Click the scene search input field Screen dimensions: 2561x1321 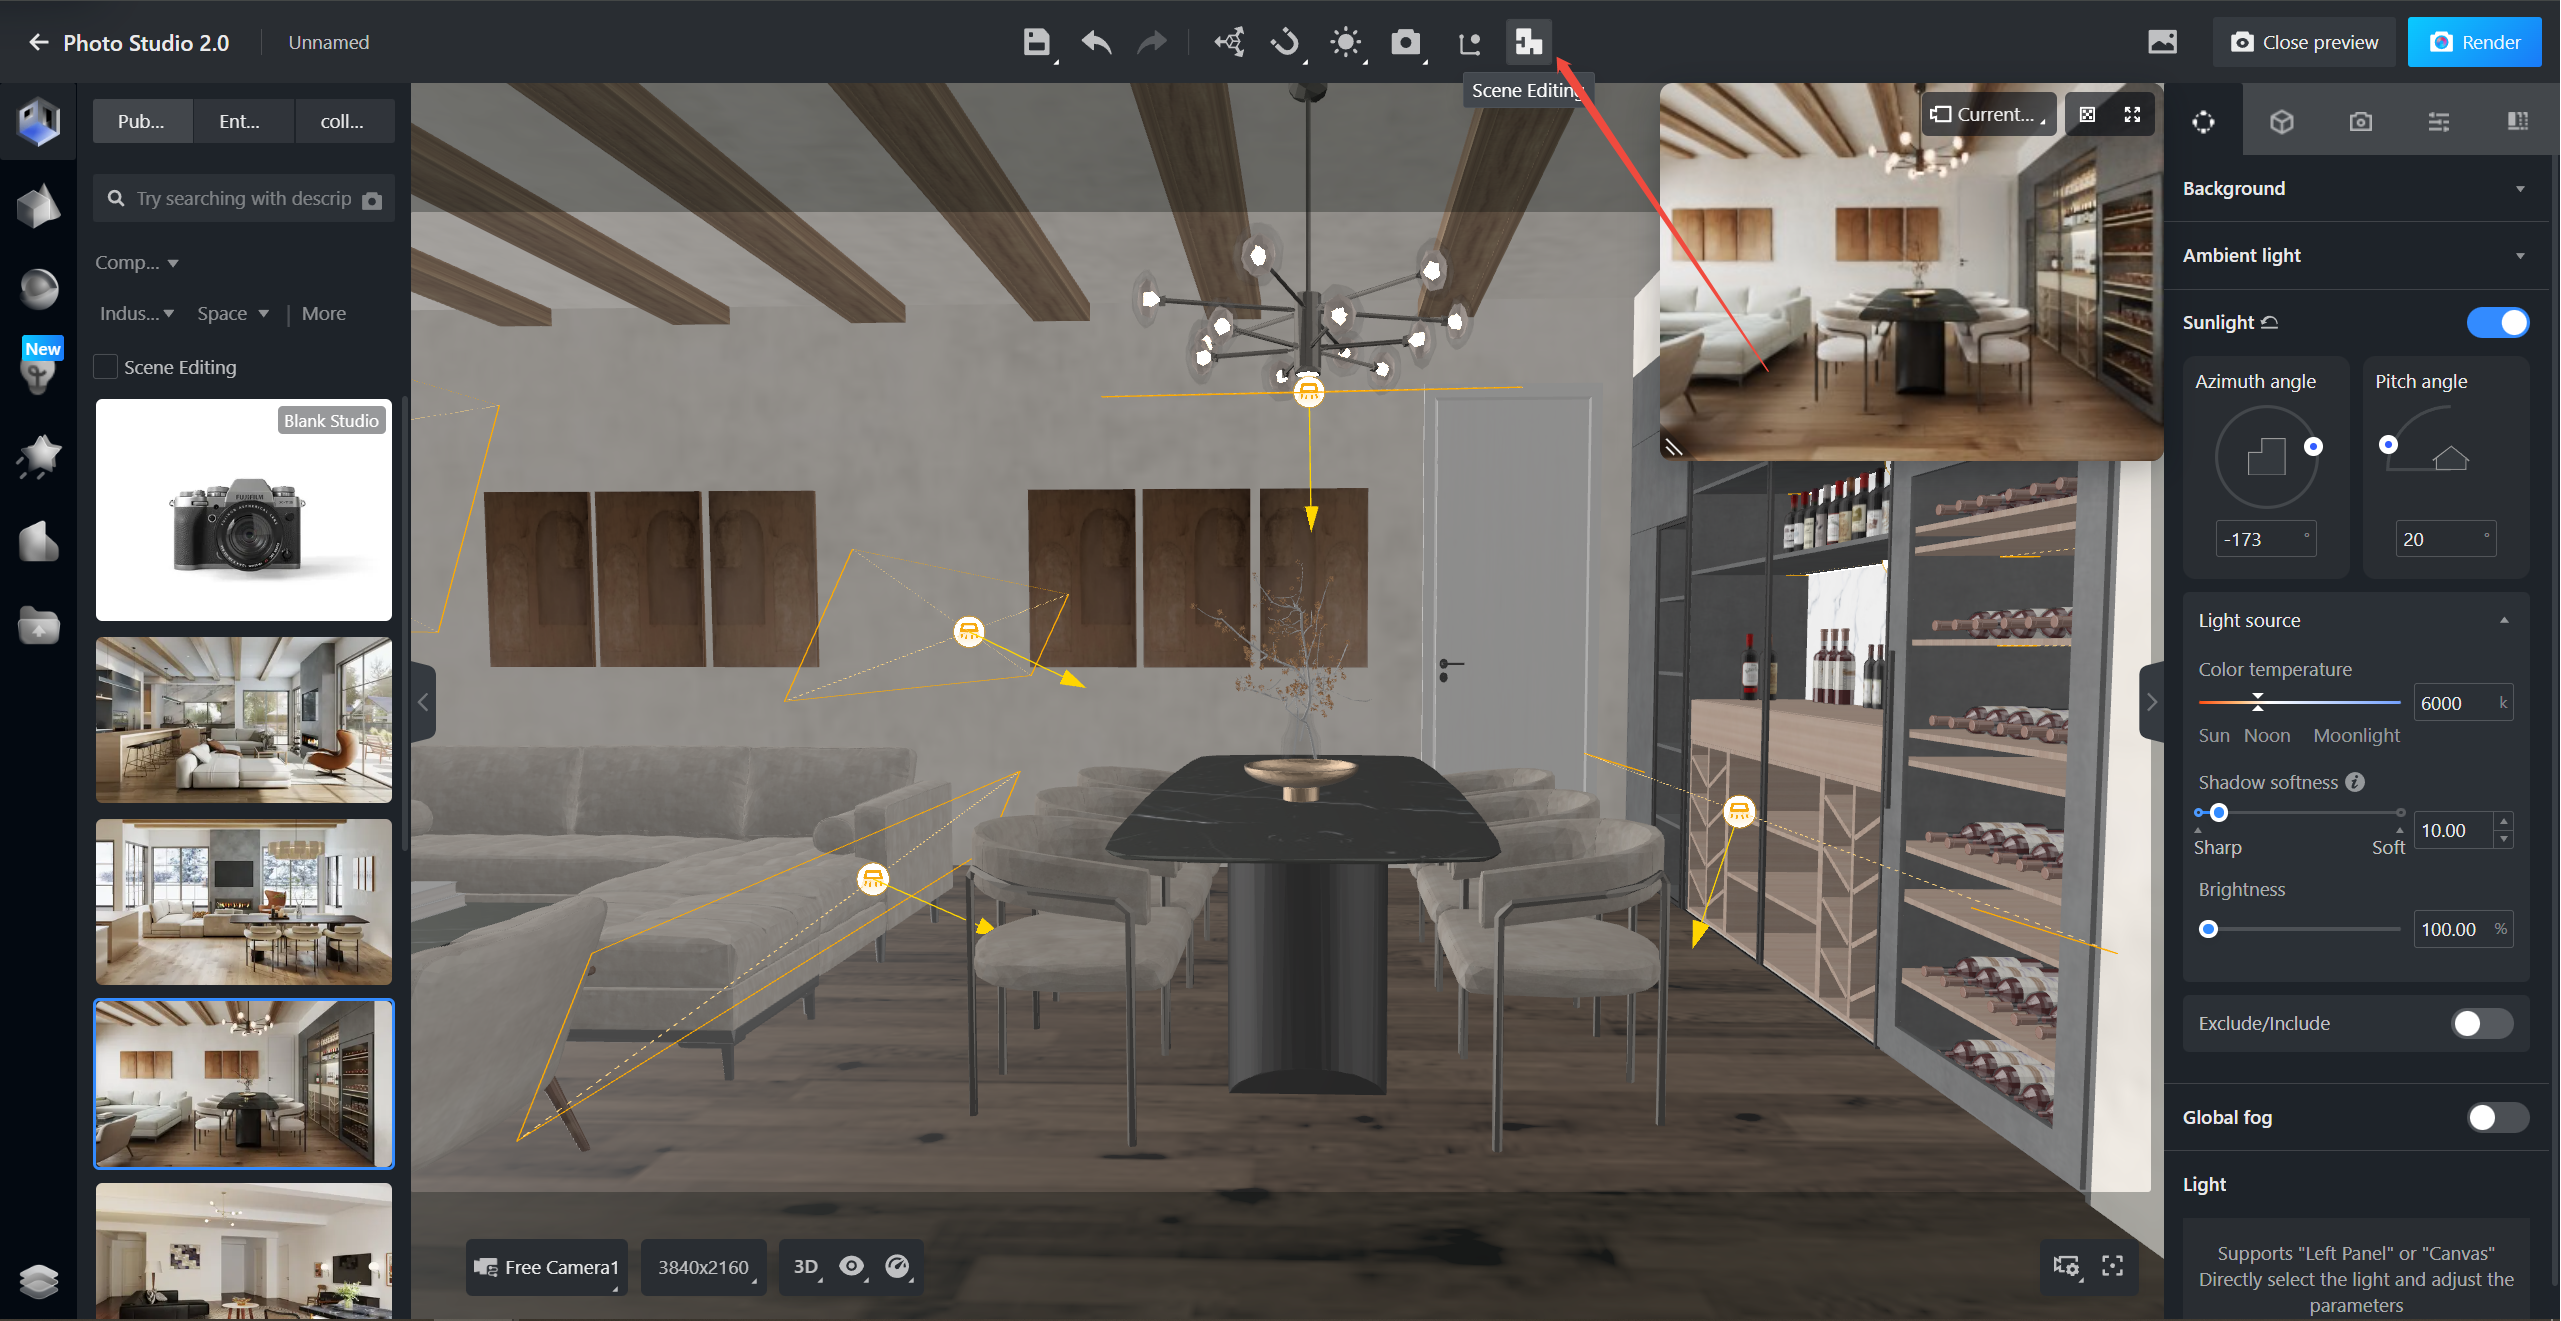coord(244,198)
